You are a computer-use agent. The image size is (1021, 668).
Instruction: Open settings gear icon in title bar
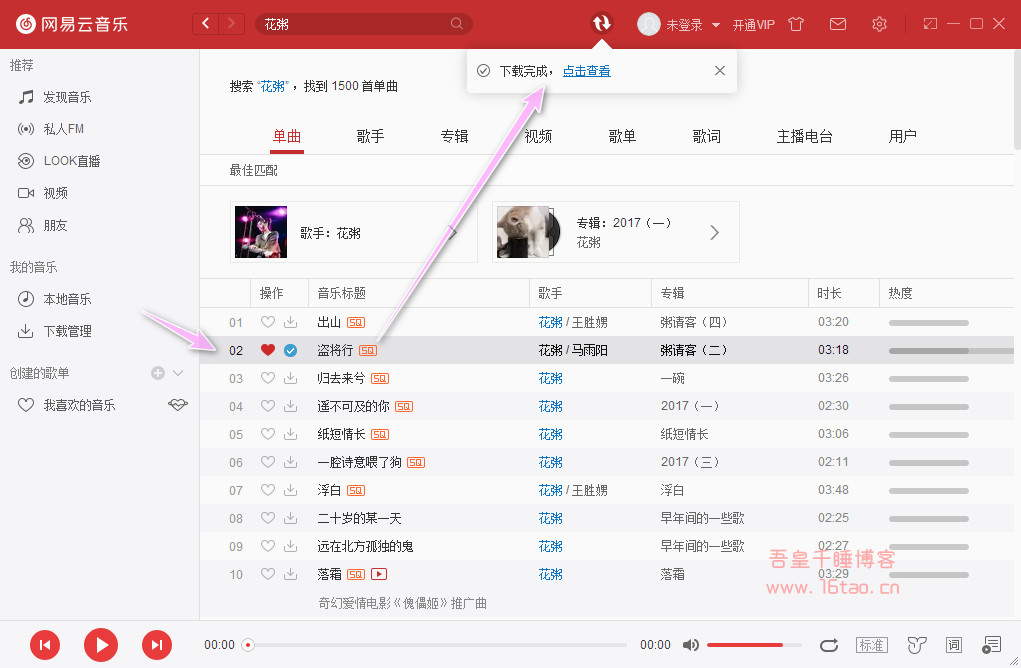879,24
